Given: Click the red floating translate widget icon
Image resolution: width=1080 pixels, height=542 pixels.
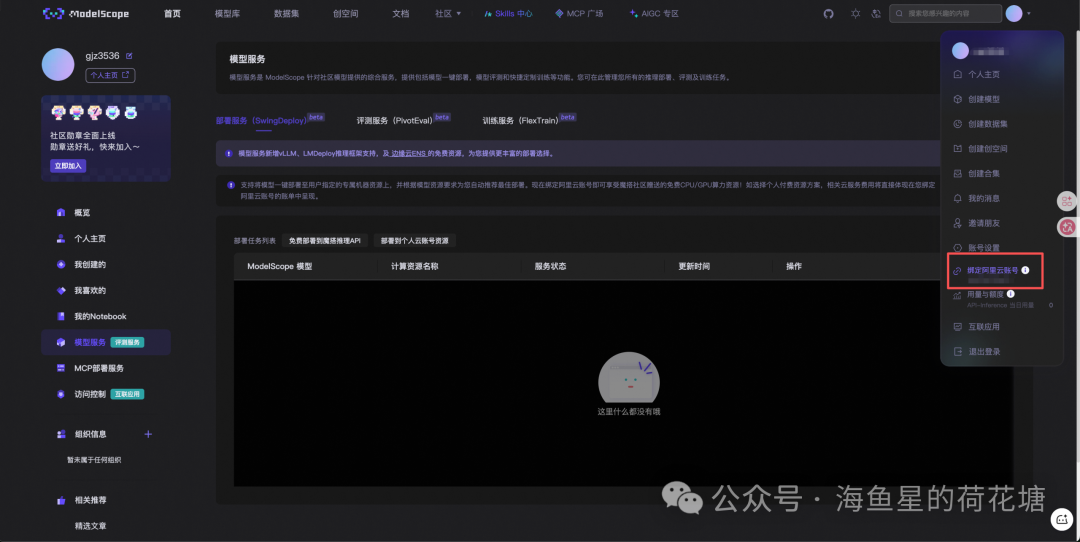Looking at the screenshot, I should pyautogui.click(x=1067, y=227).
